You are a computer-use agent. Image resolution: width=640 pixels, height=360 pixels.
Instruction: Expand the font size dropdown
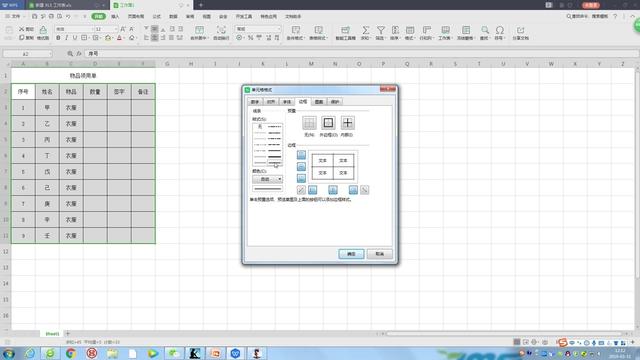(x=116, y=29)
